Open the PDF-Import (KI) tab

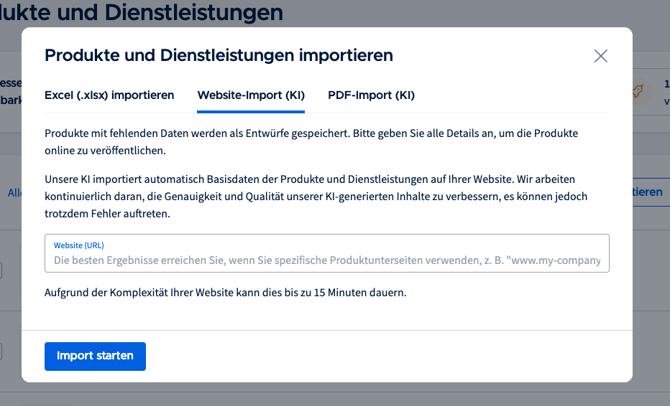click(x=371, y=95)
